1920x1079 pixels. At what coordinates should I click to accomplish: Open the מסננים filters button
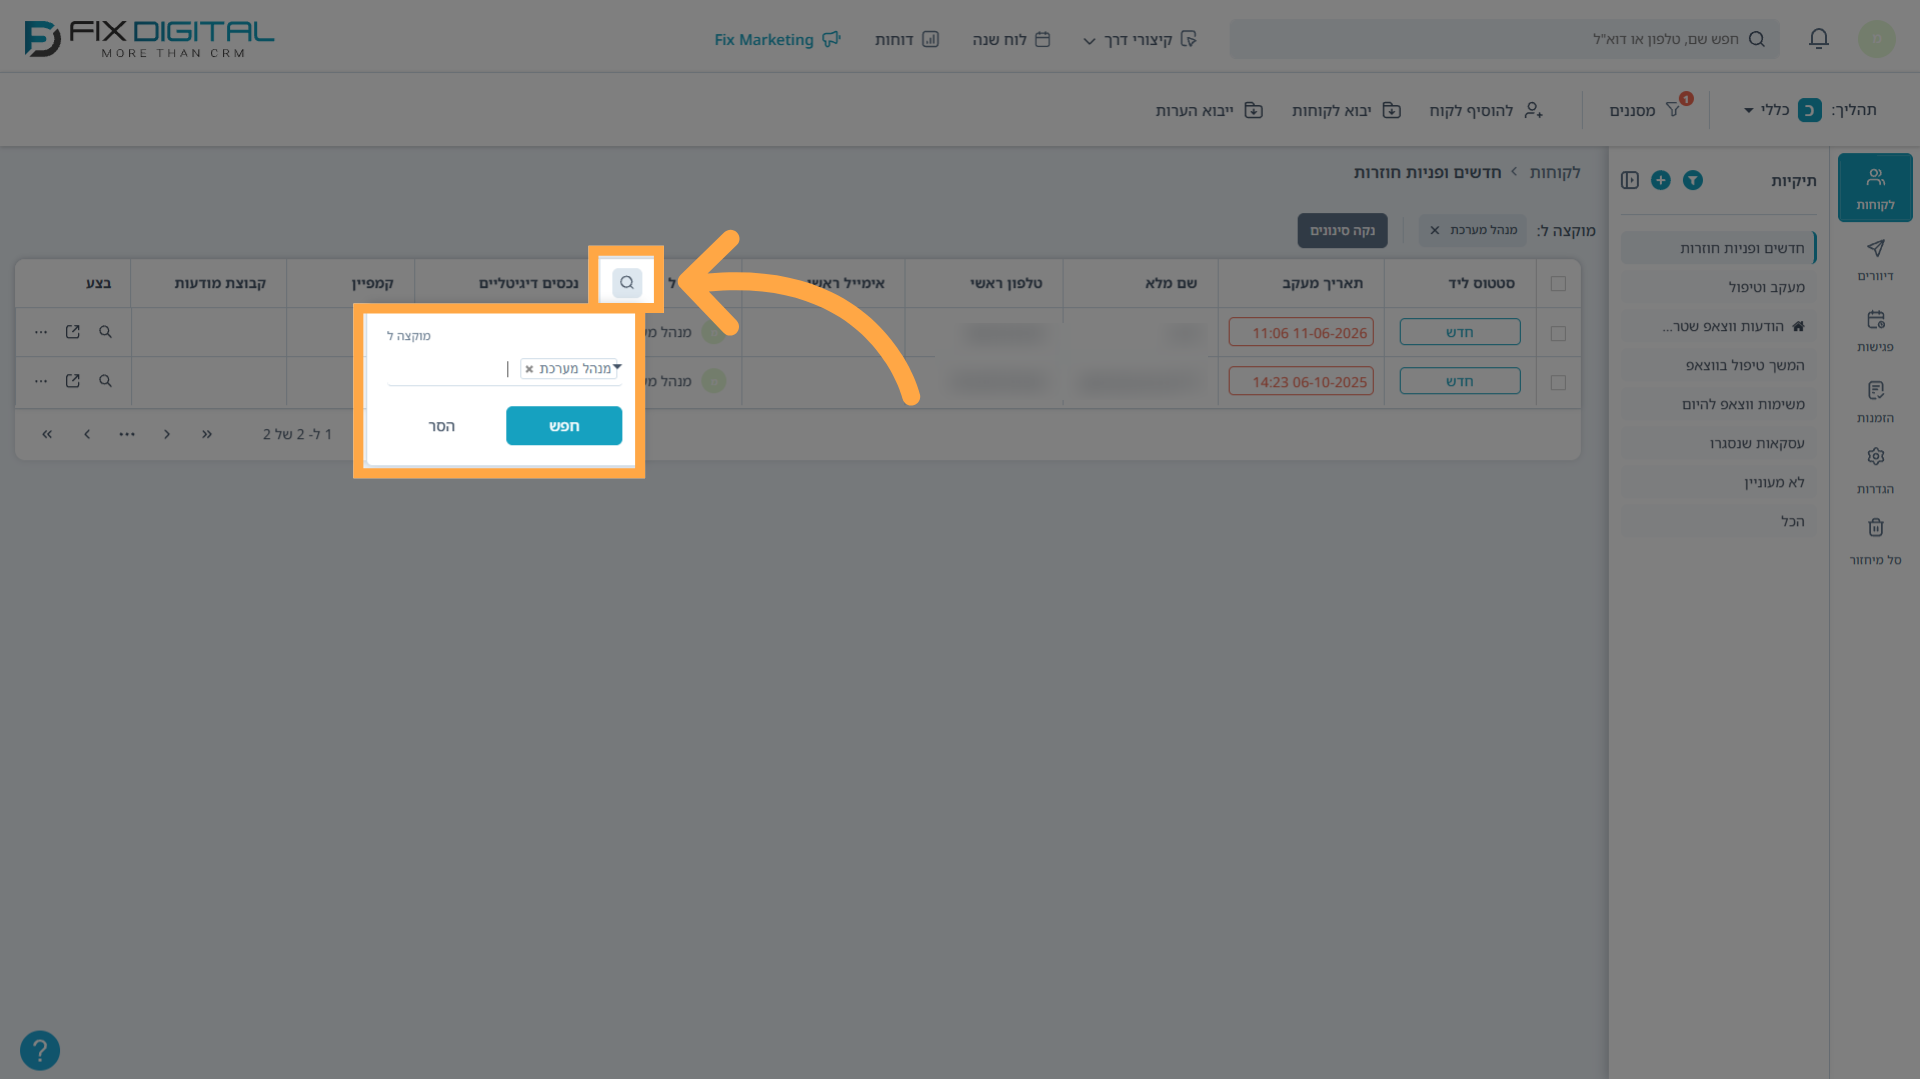coord(1647,110)
